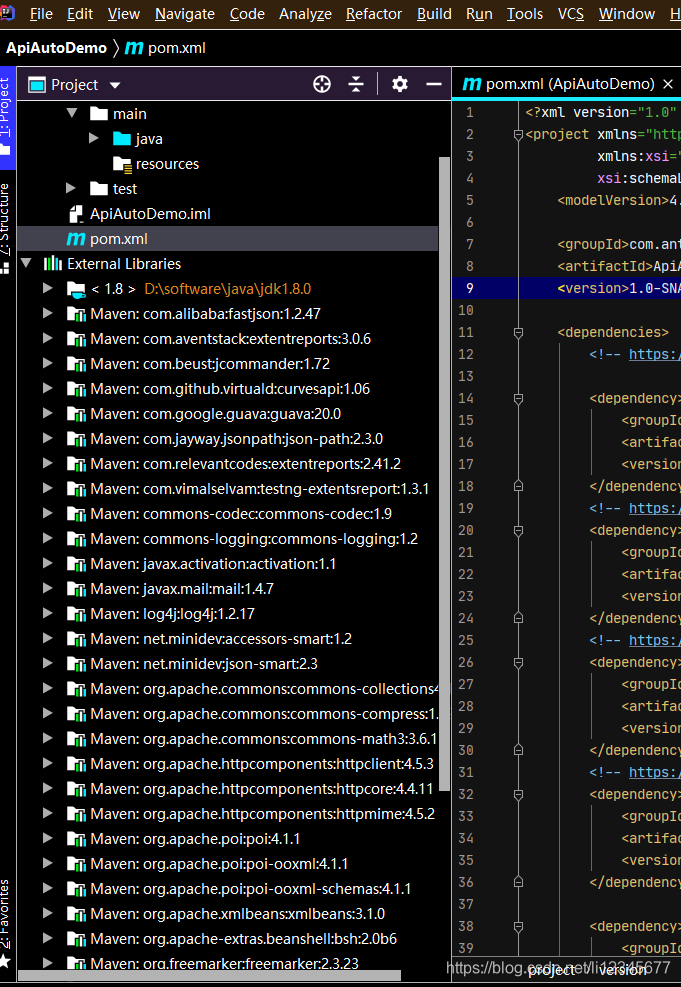Select the resources folder icon
681x987 pixels.
[122, 164]
